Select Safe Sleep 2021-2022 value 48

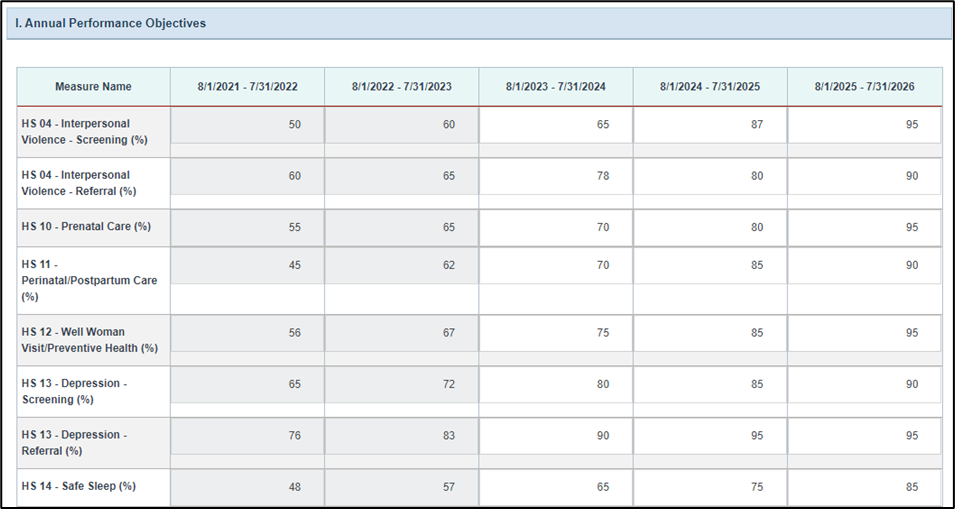click(x=247, y=487)
